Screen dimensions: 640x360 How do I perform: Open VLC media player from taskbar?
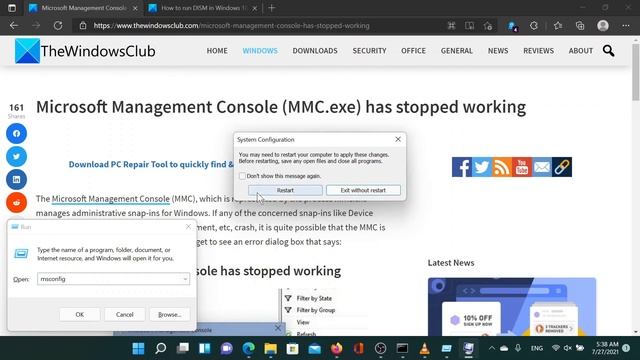point(424,348)
